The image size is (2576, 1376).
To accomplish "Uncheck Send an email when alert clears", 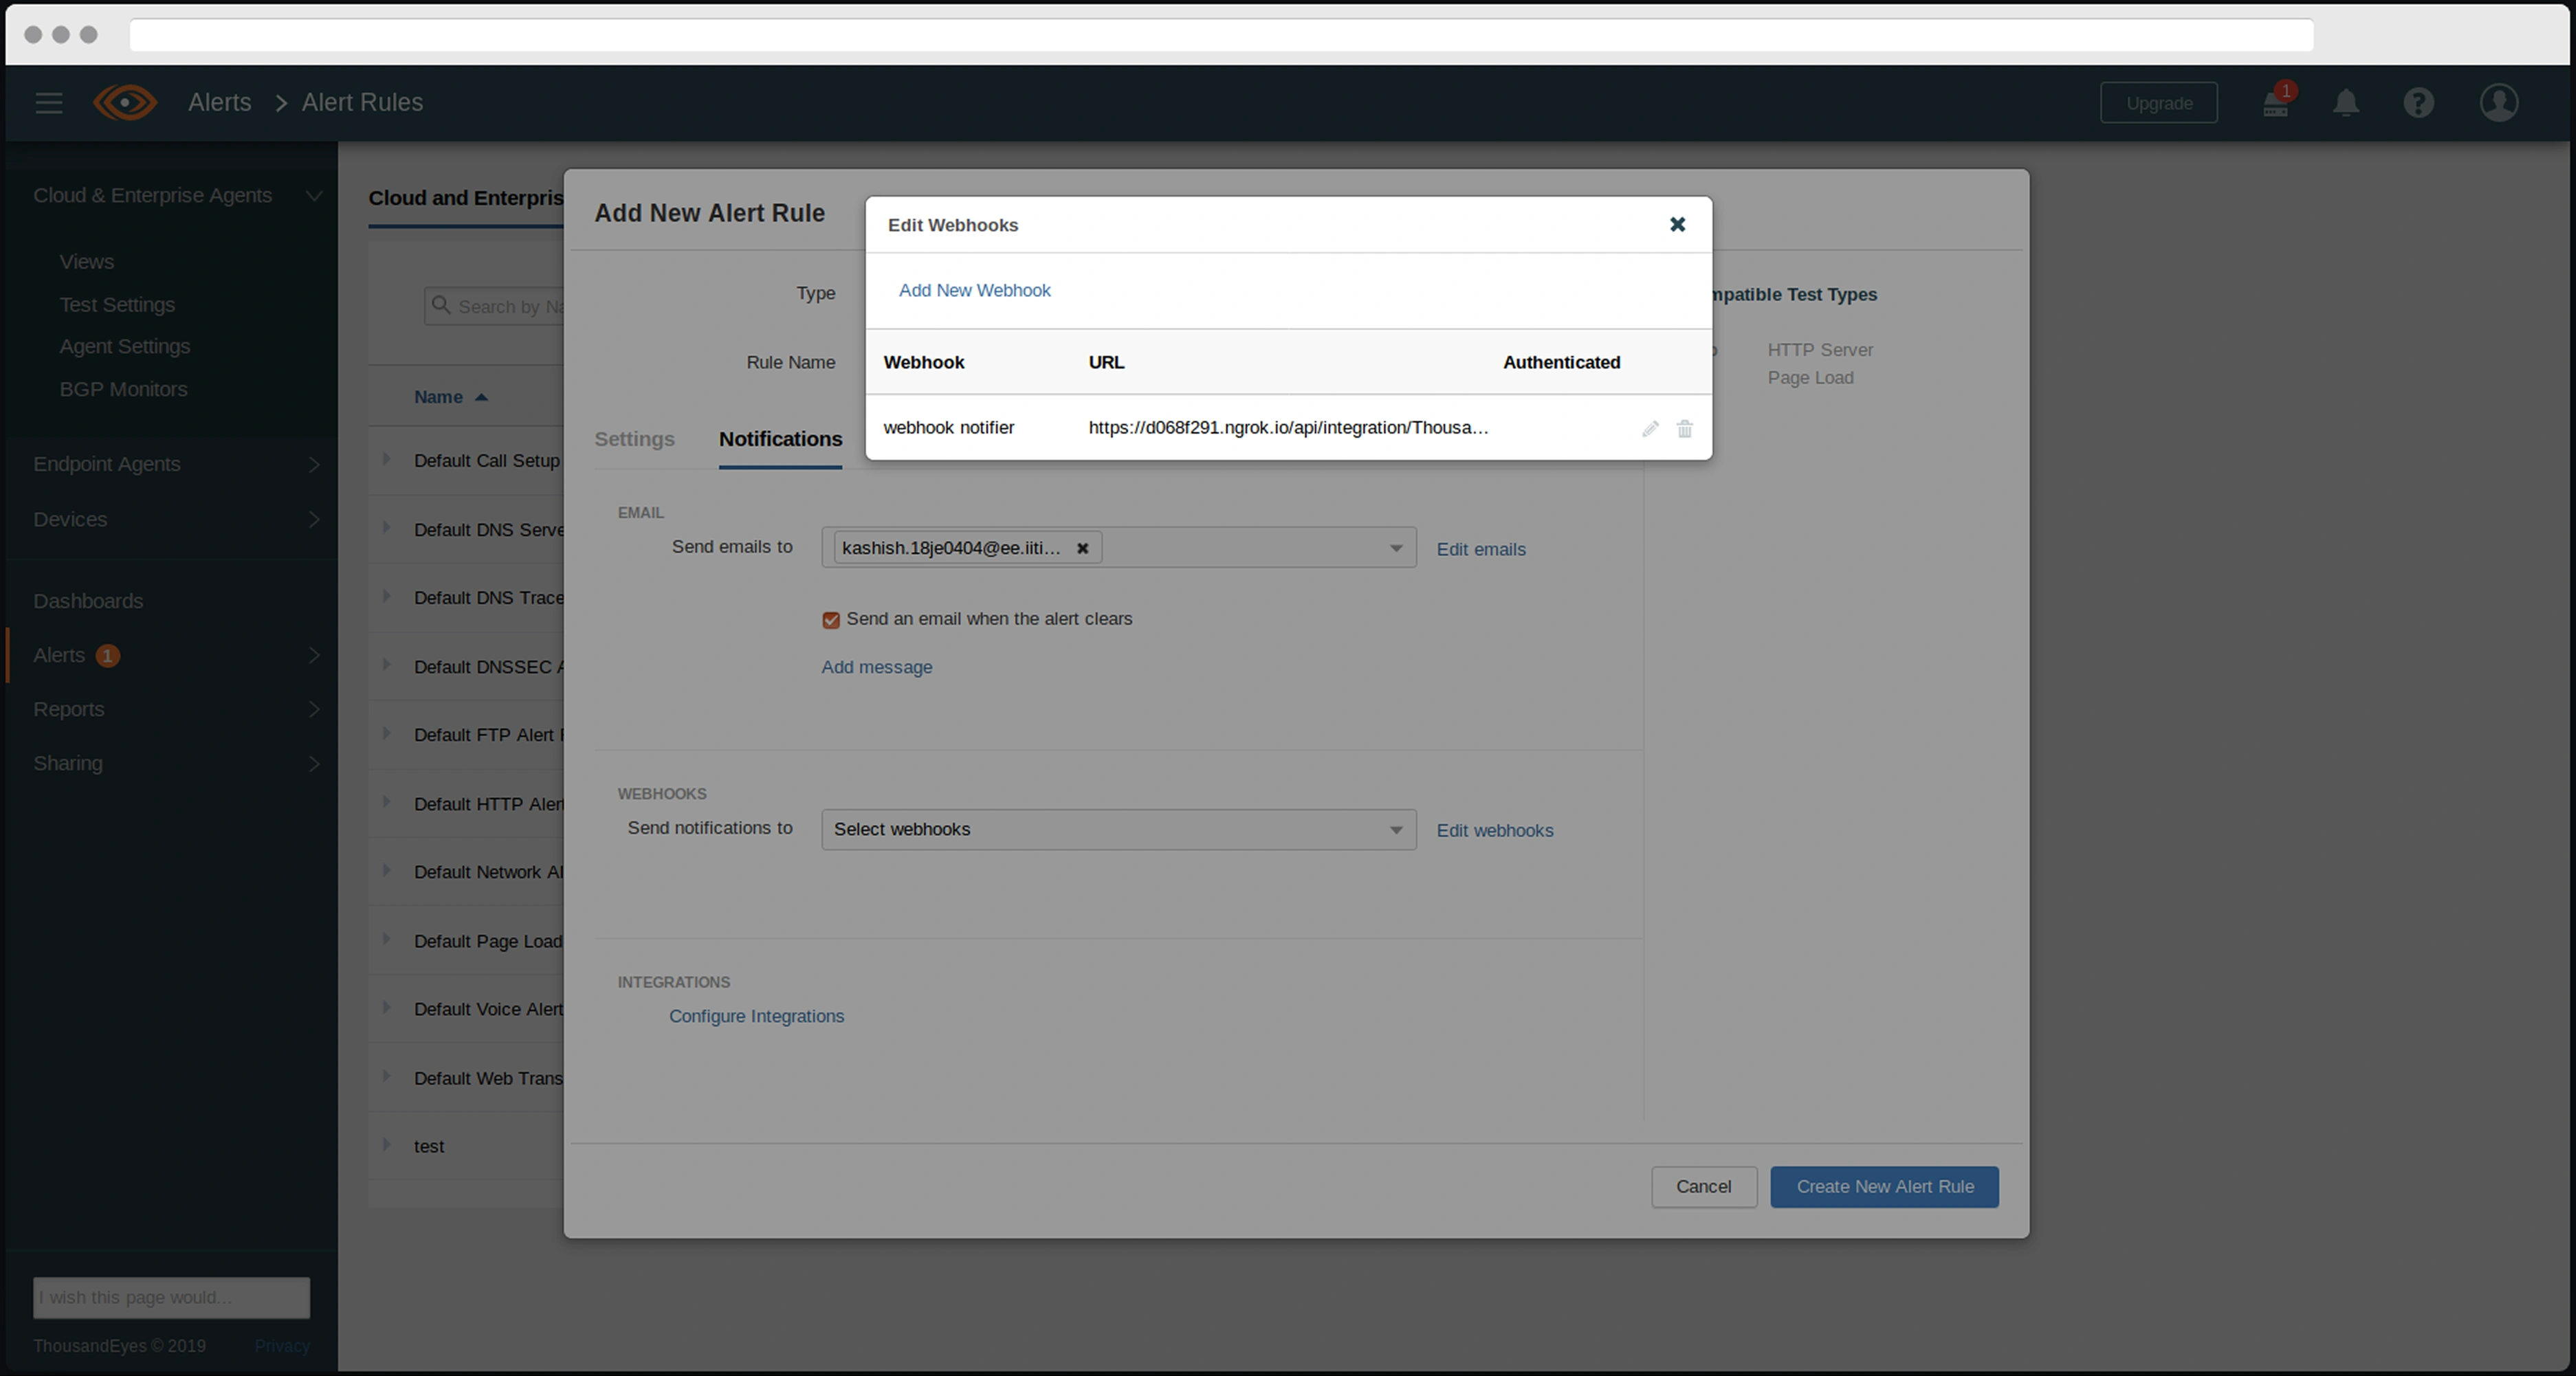I will (831, 620).
